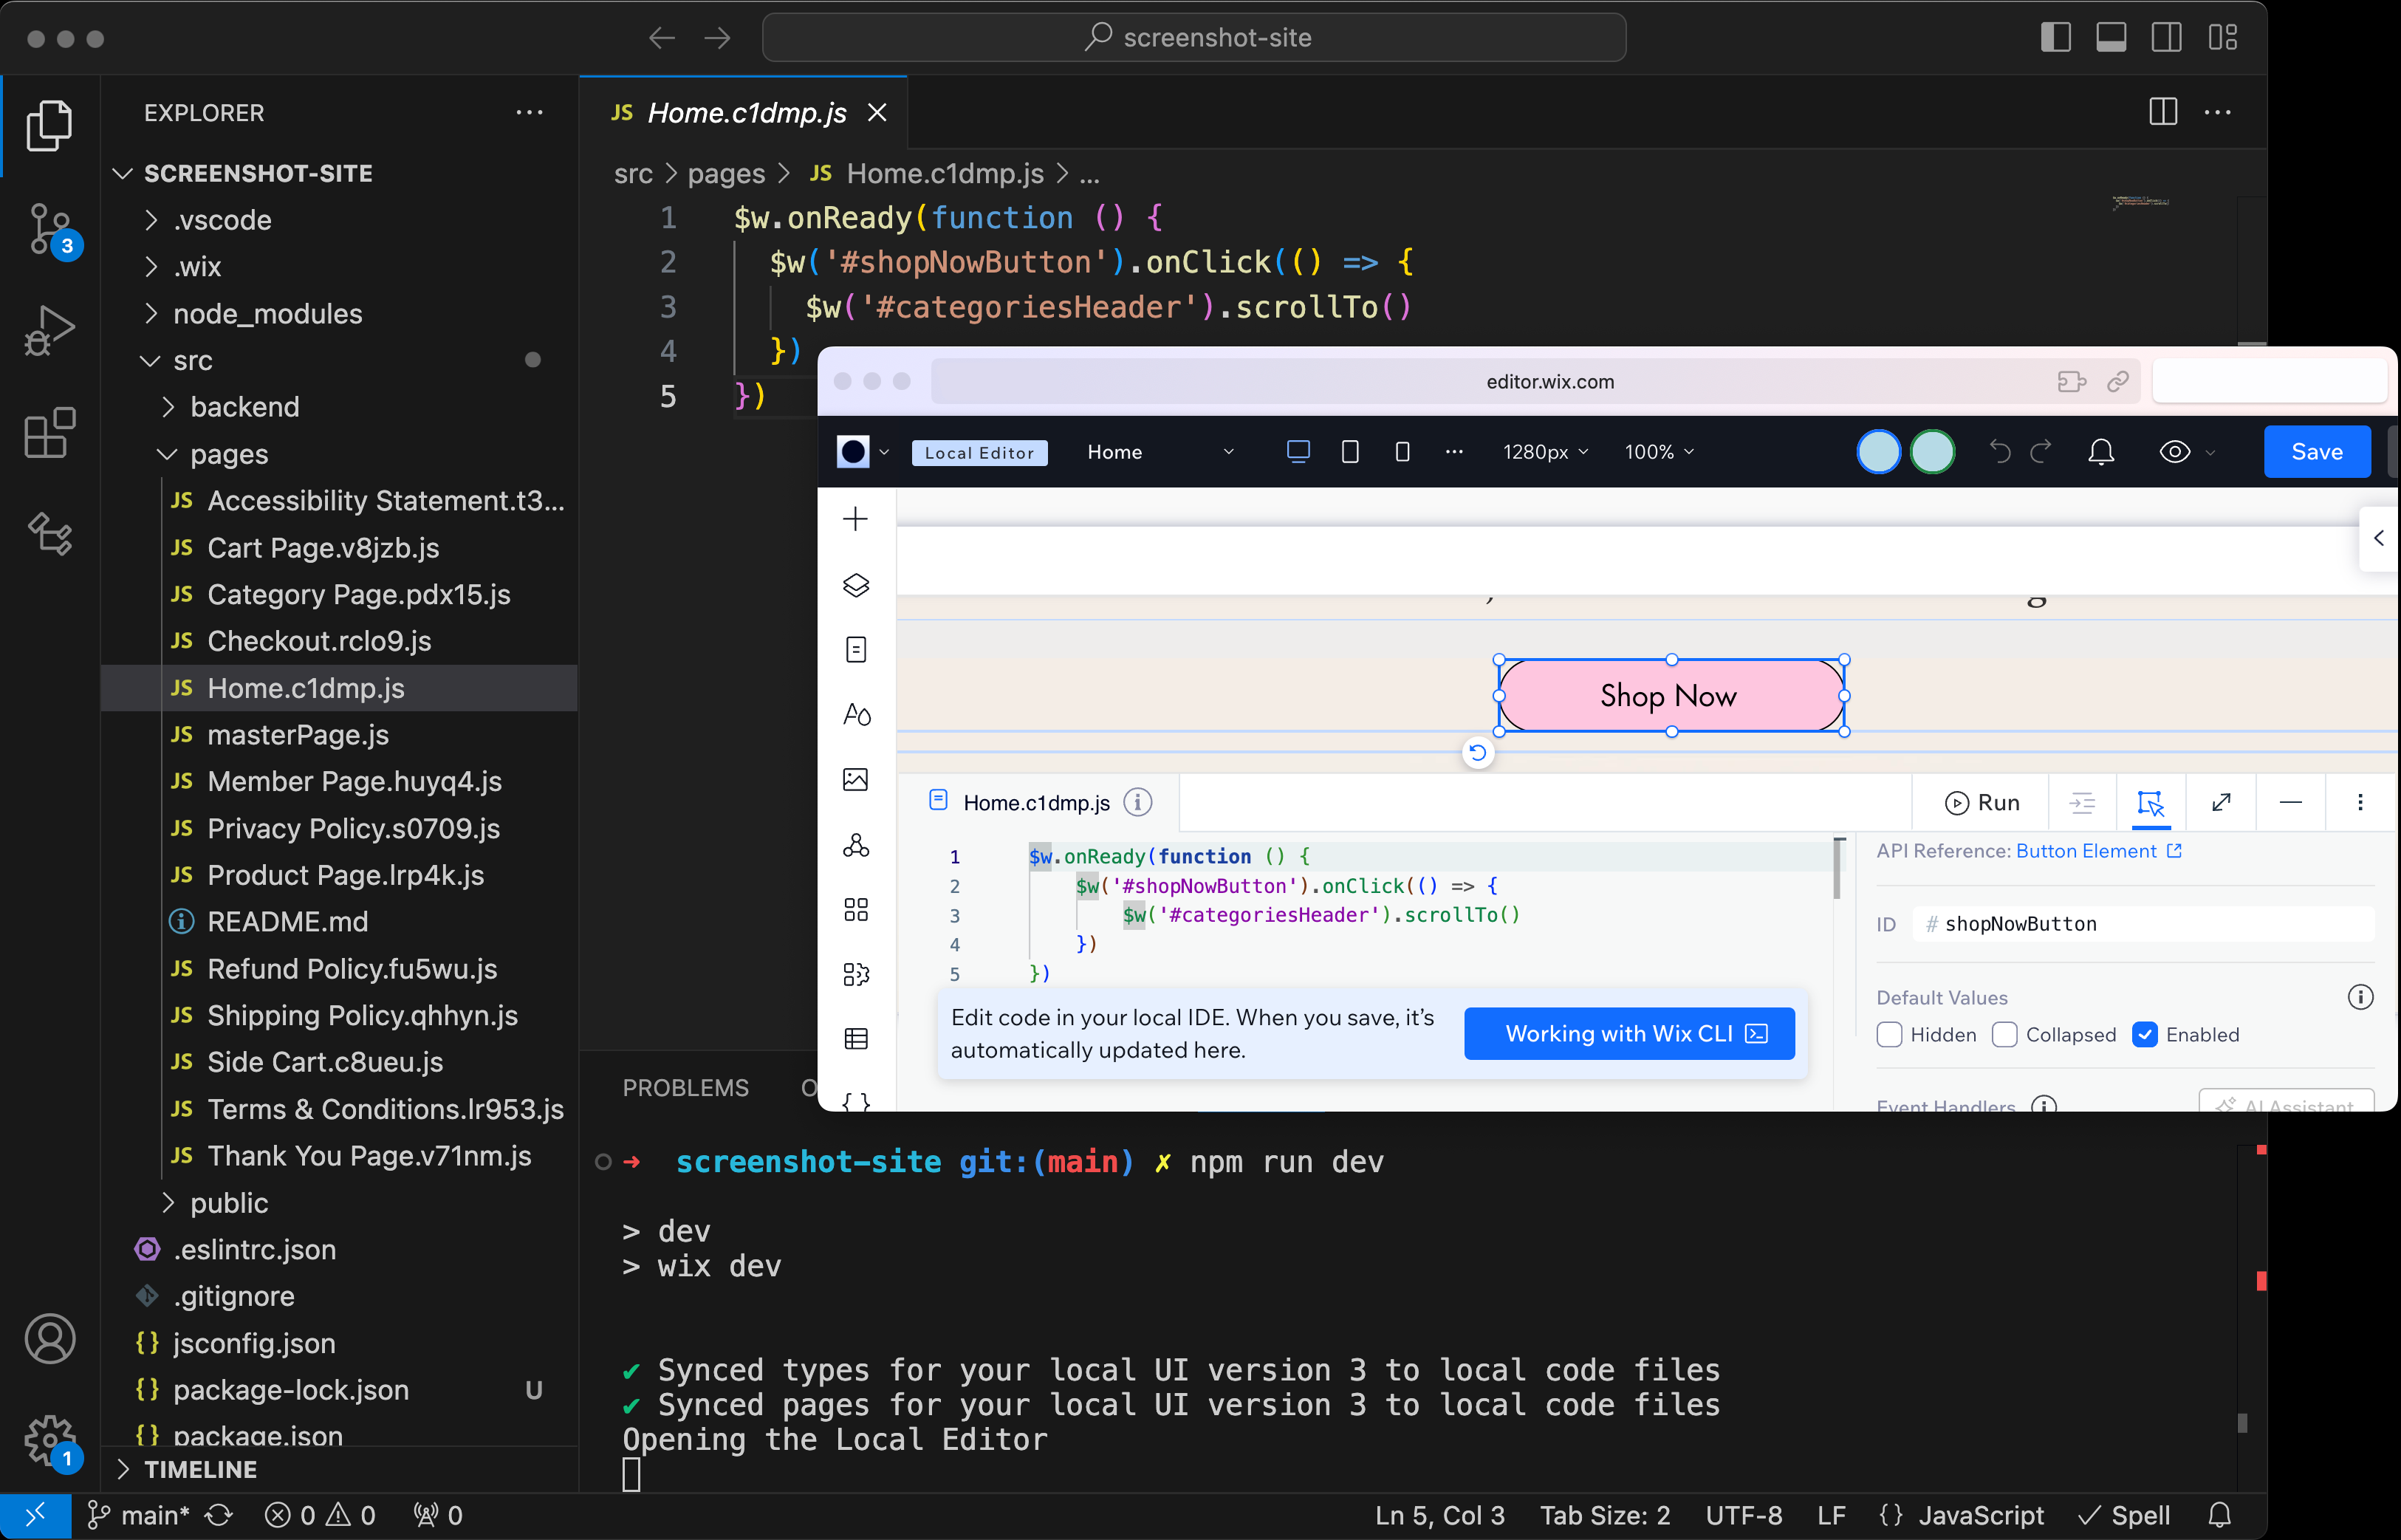The height and width of the screenshot is (1540, 2401).
Task: Click the redo arrow in Wix editor
Action: 2041,452
